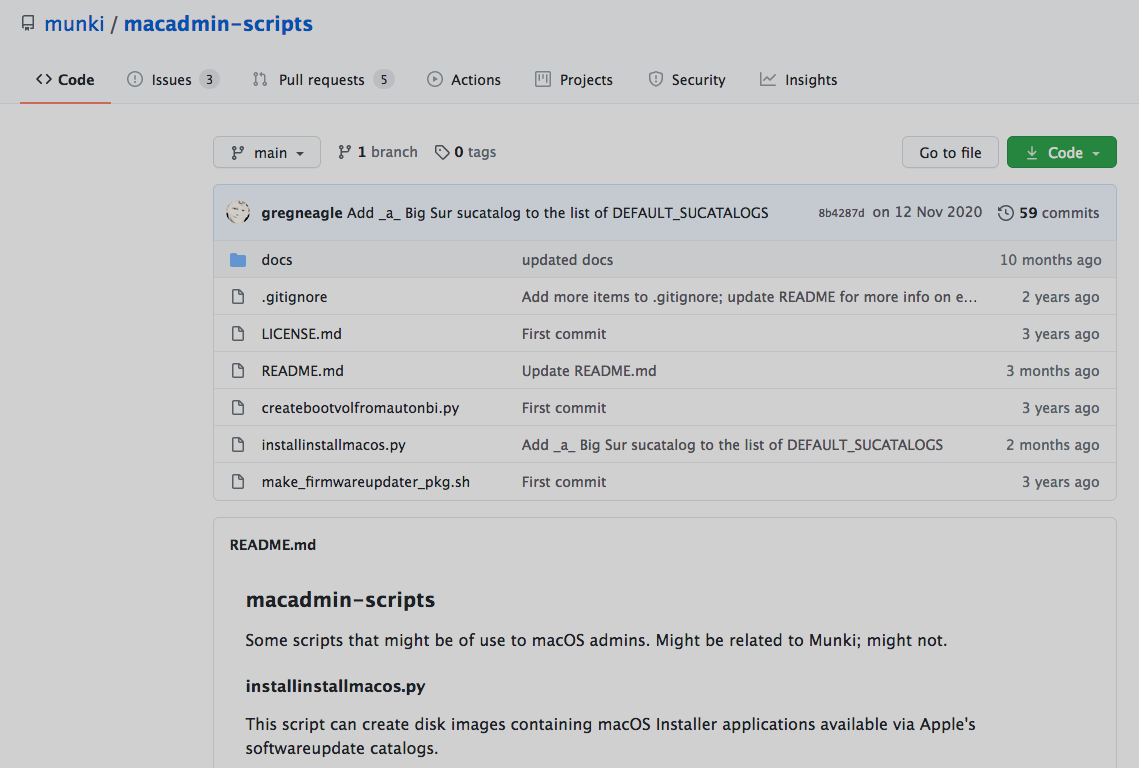The image size is (1139, 768).
Task: Expand the green Code download dropdown
Action: pyautogui.click(x=1061, y=153)
